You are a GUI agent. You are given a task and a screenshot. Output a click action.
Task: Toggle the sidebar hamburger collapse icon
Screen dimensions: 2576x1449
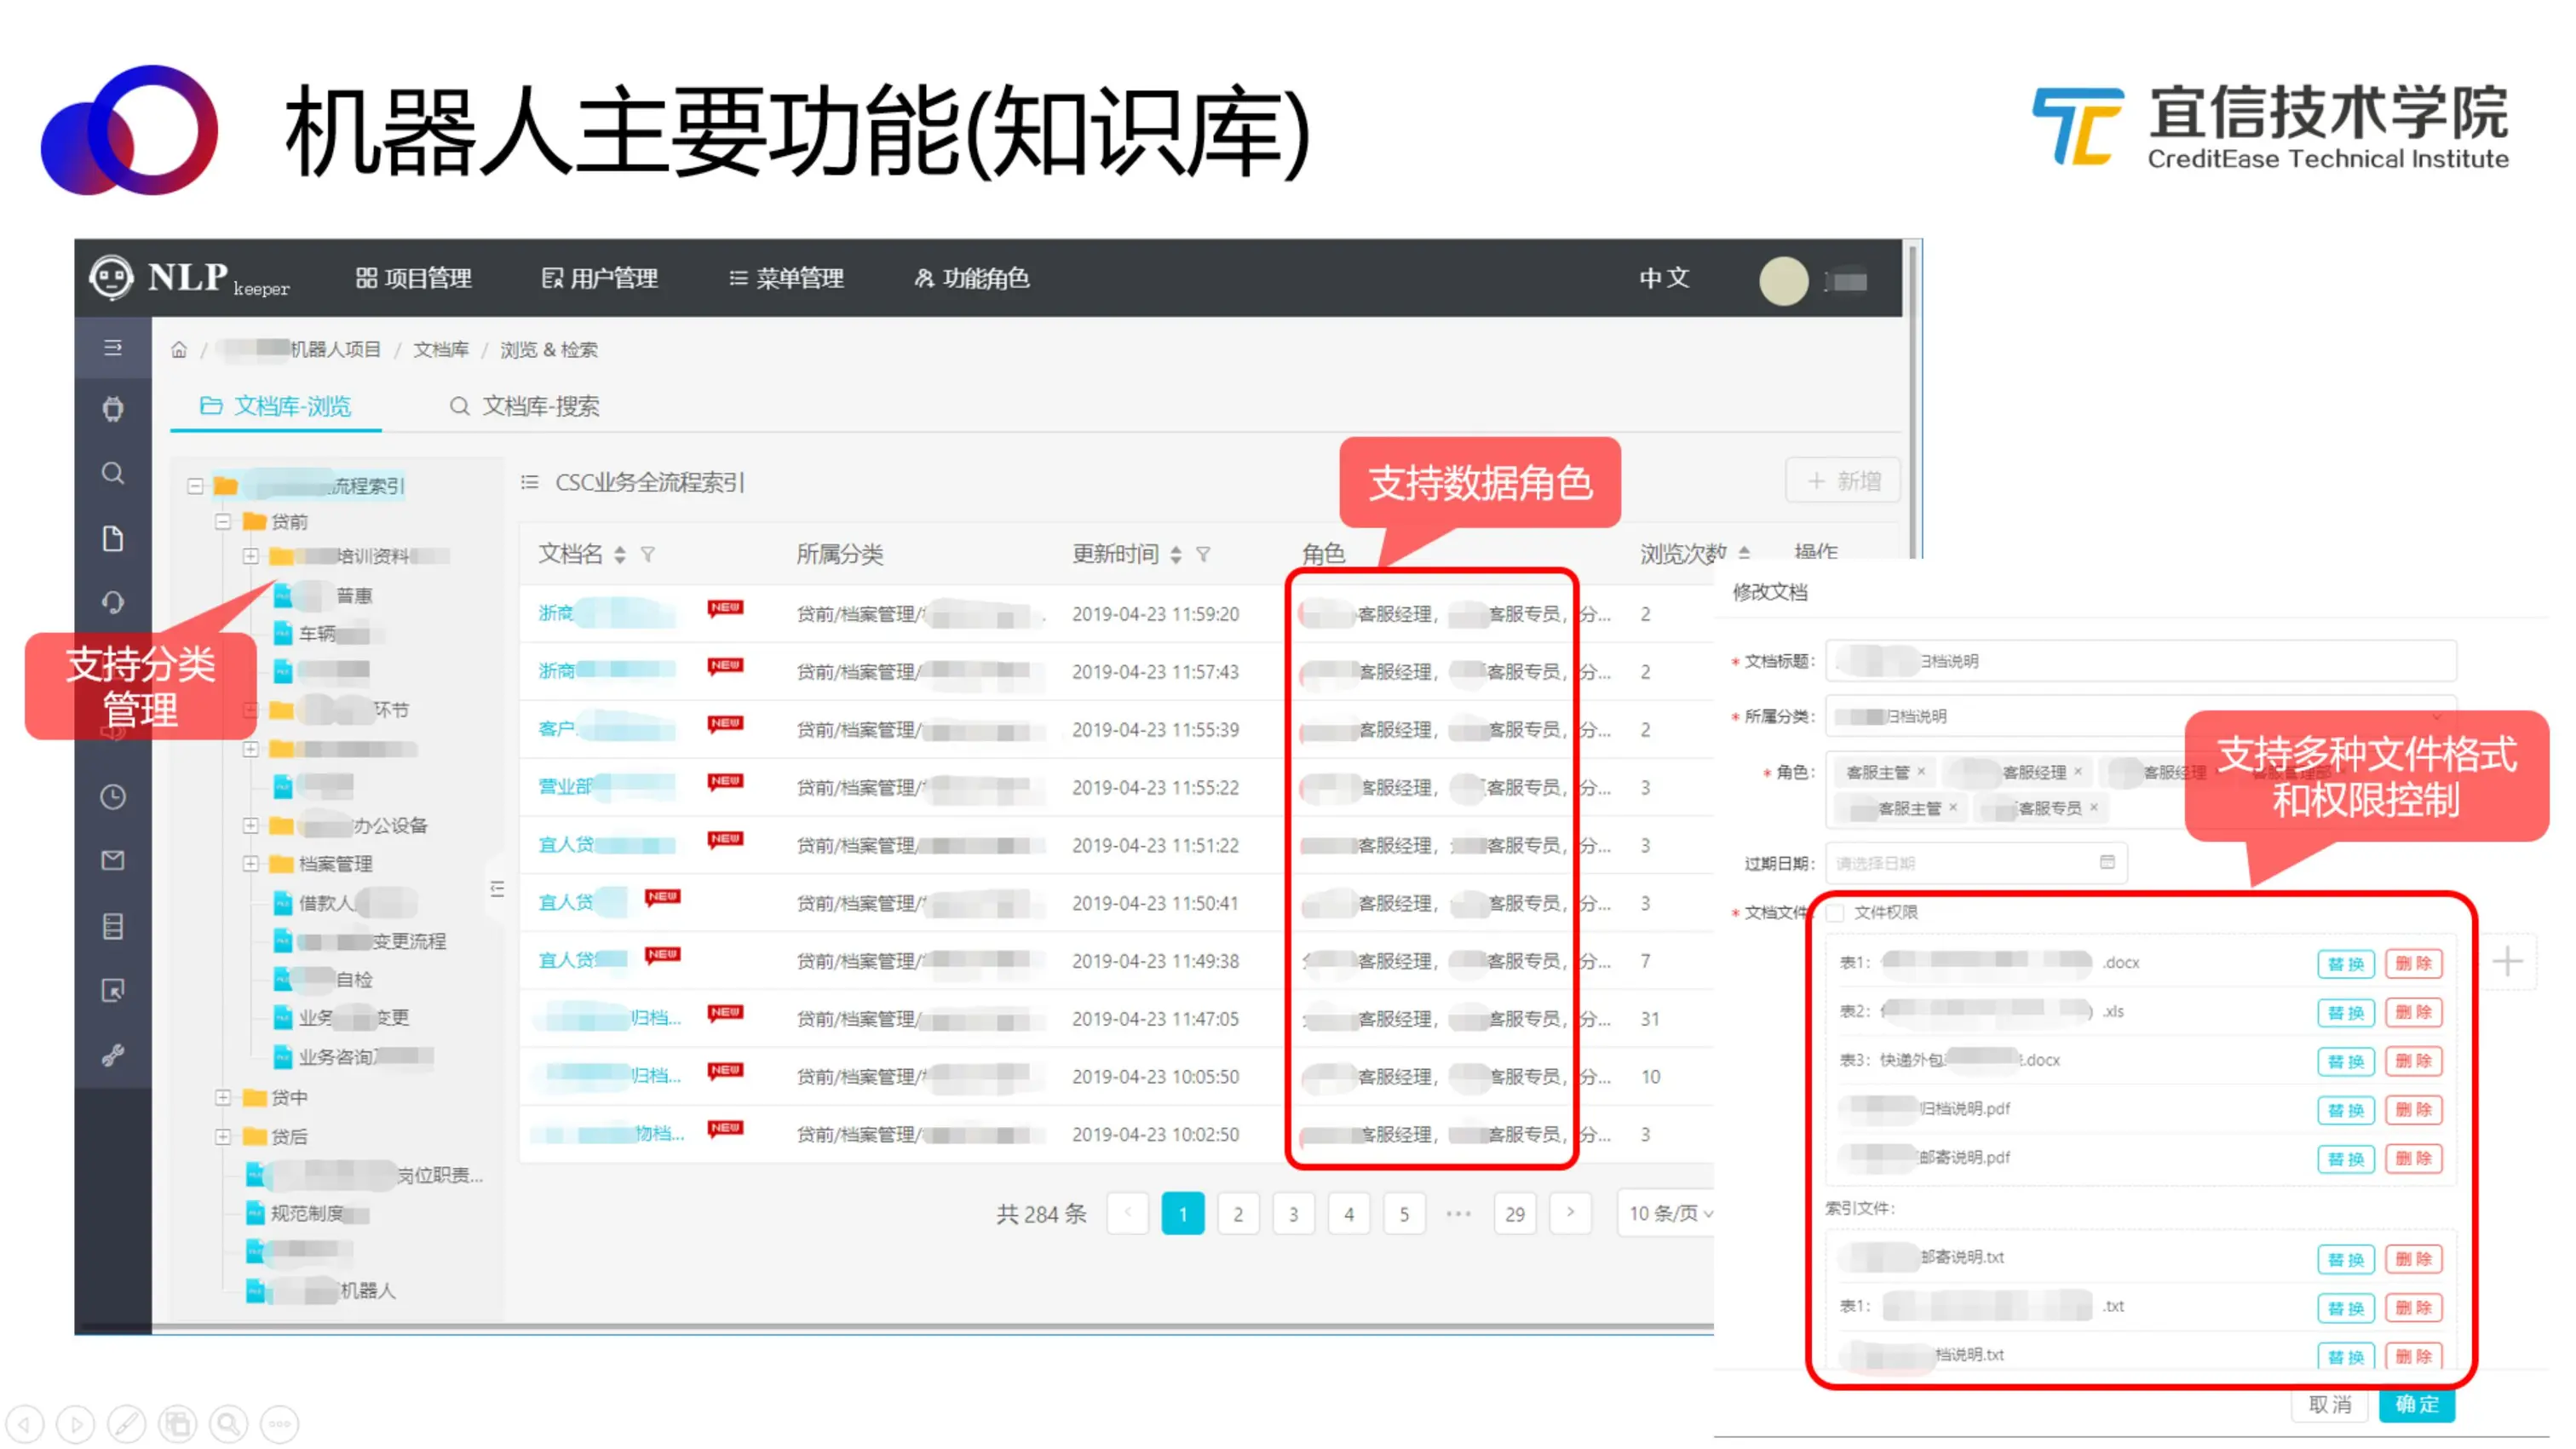(113, 348)
